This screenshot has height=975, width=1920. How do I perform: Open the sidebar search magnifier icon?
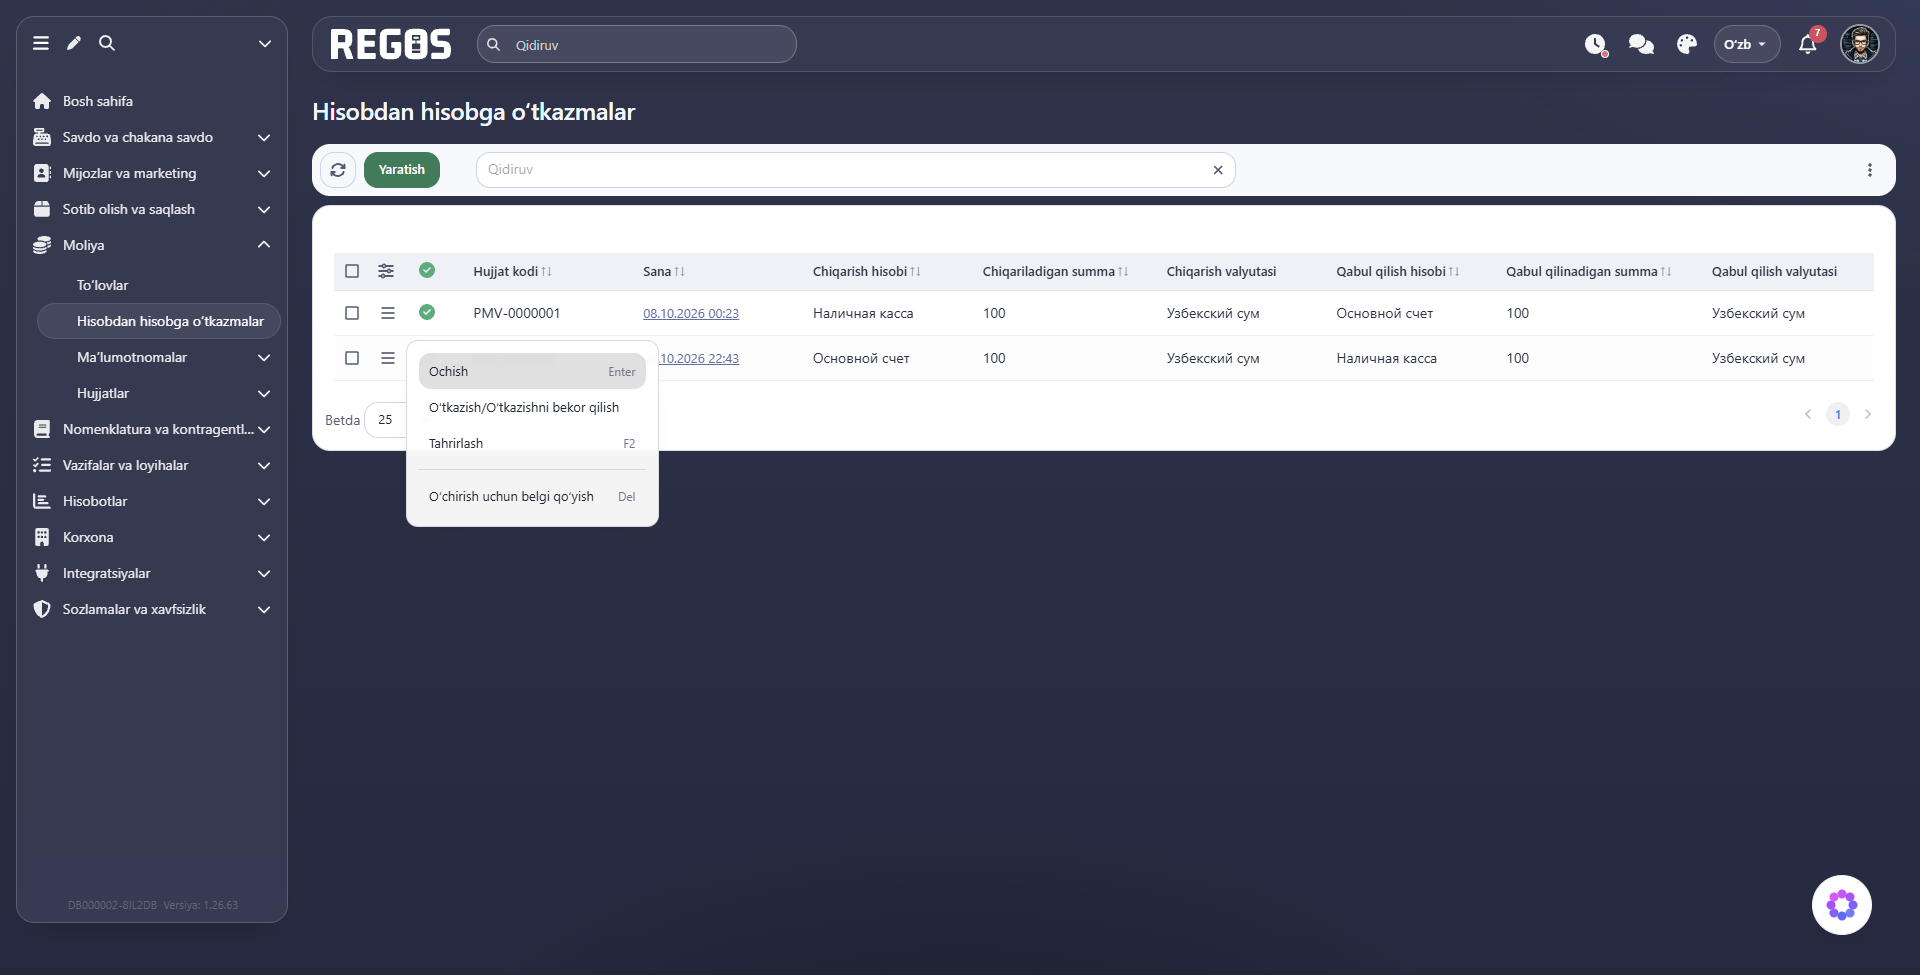107,43
